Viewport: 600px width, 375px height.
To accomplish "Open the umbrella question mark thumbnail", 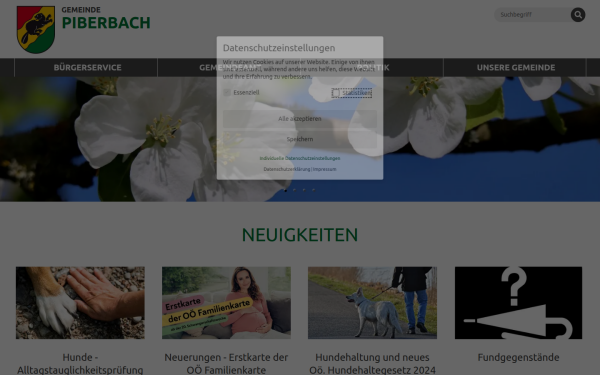I will click(x=518, y=303).
